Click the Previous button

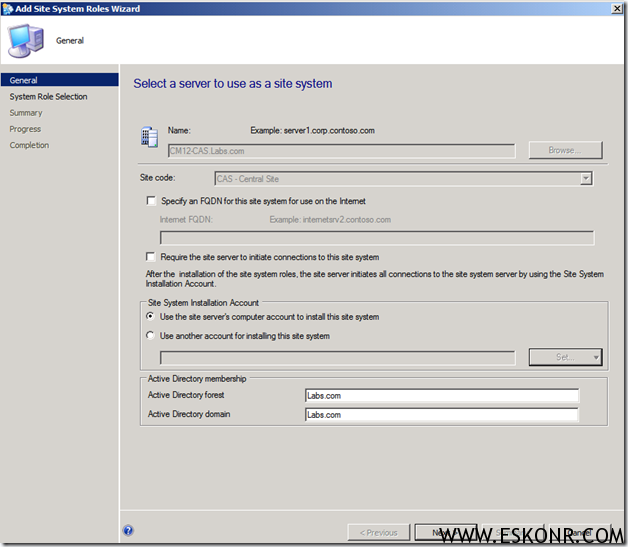[x=379, y=533]
